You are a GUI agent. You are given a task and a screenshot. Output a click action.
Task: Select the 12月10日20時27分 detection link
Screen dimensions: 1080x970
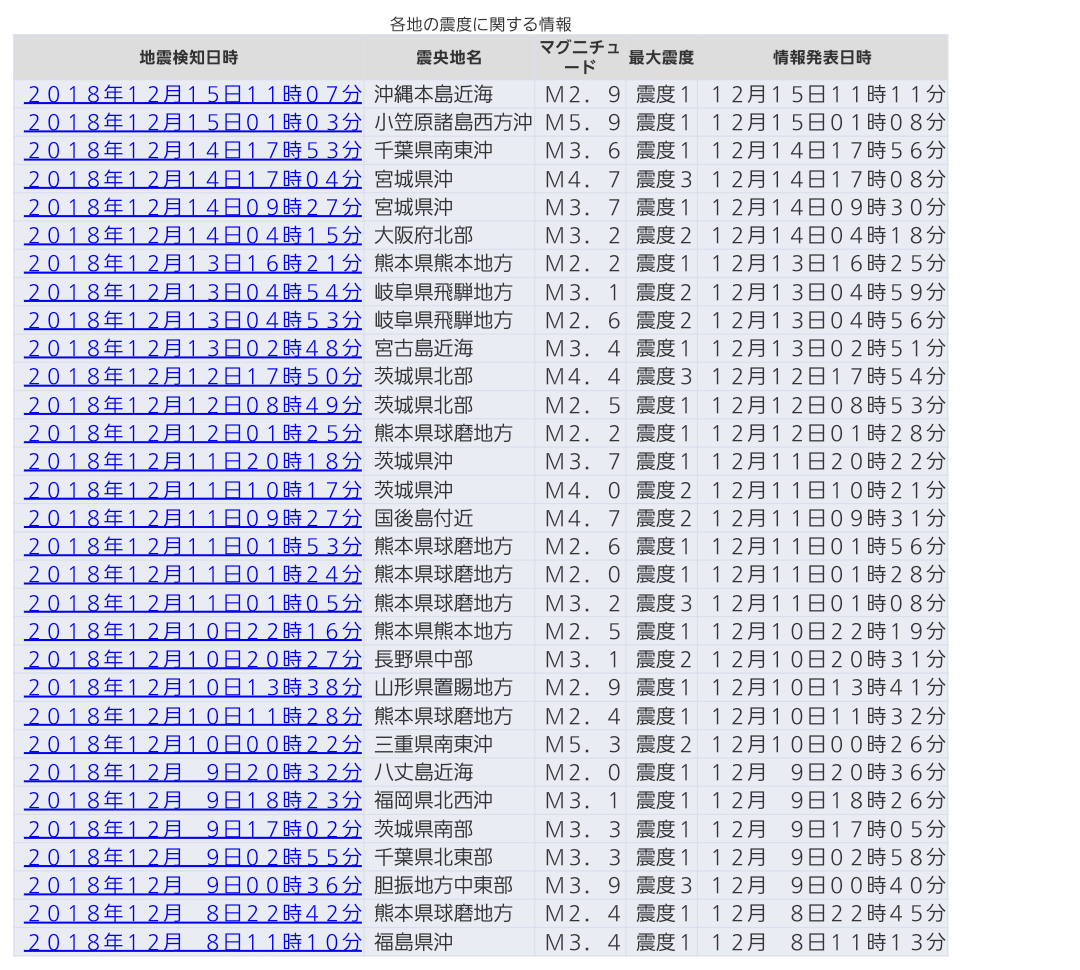tap(193, 660)
